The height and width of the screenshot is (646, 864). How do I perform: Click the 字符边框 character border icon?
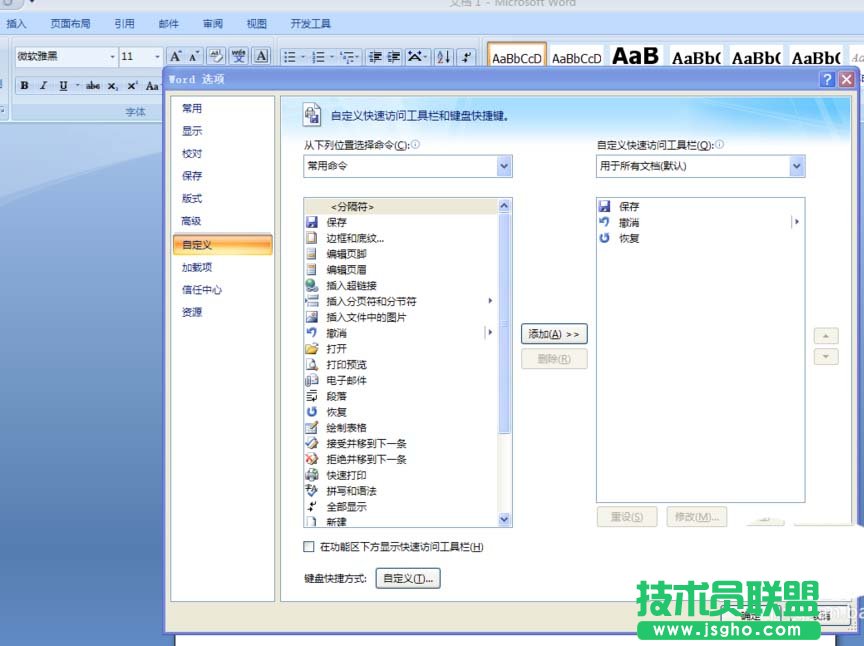[261, 57]
